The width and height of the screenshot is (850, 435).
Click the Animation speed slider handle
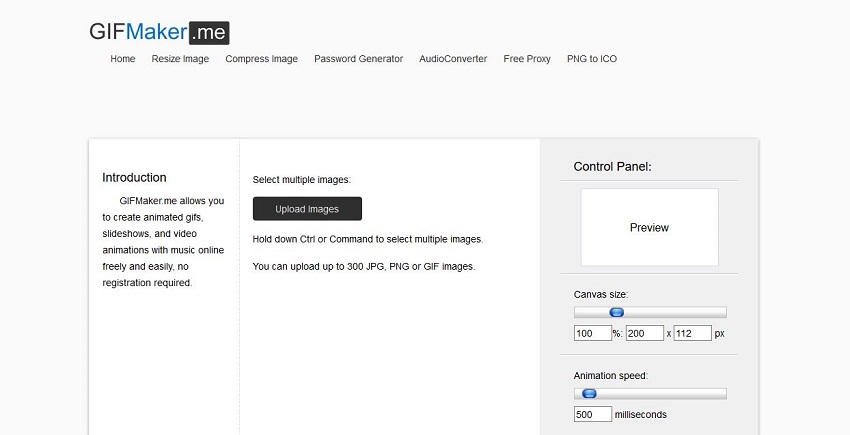click(589, 393)
